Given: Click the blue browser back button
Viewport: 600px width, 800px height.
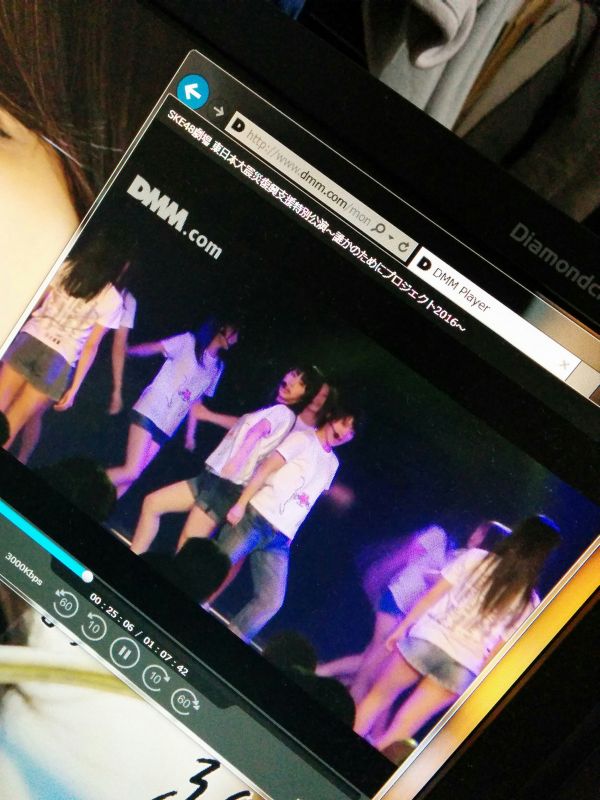Looking at the screenshot, I should tap(193, 91).
